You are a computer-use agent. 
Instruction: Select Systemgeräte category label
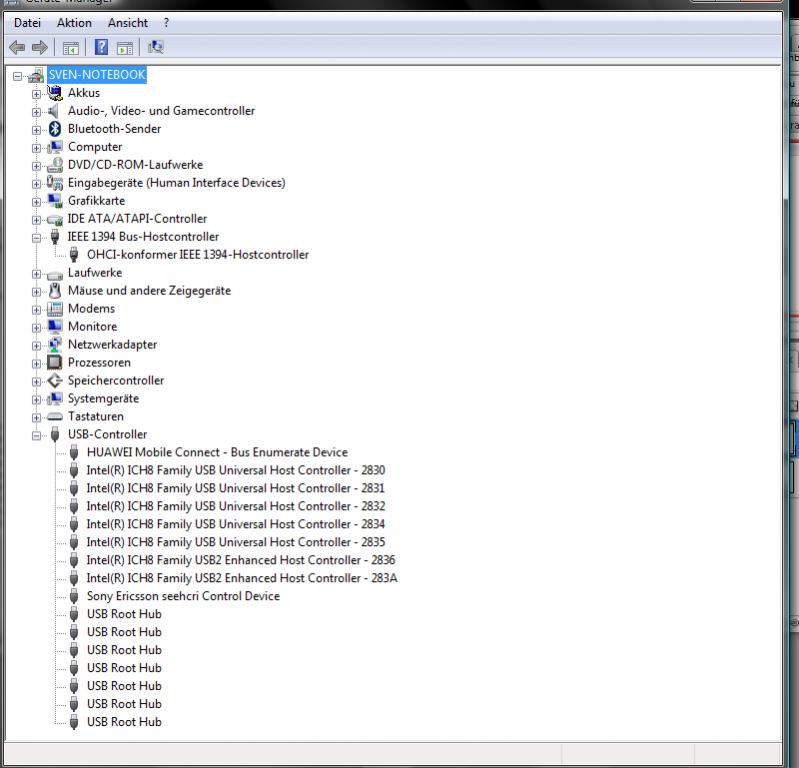pyautogui.click(x=103, y=399)
